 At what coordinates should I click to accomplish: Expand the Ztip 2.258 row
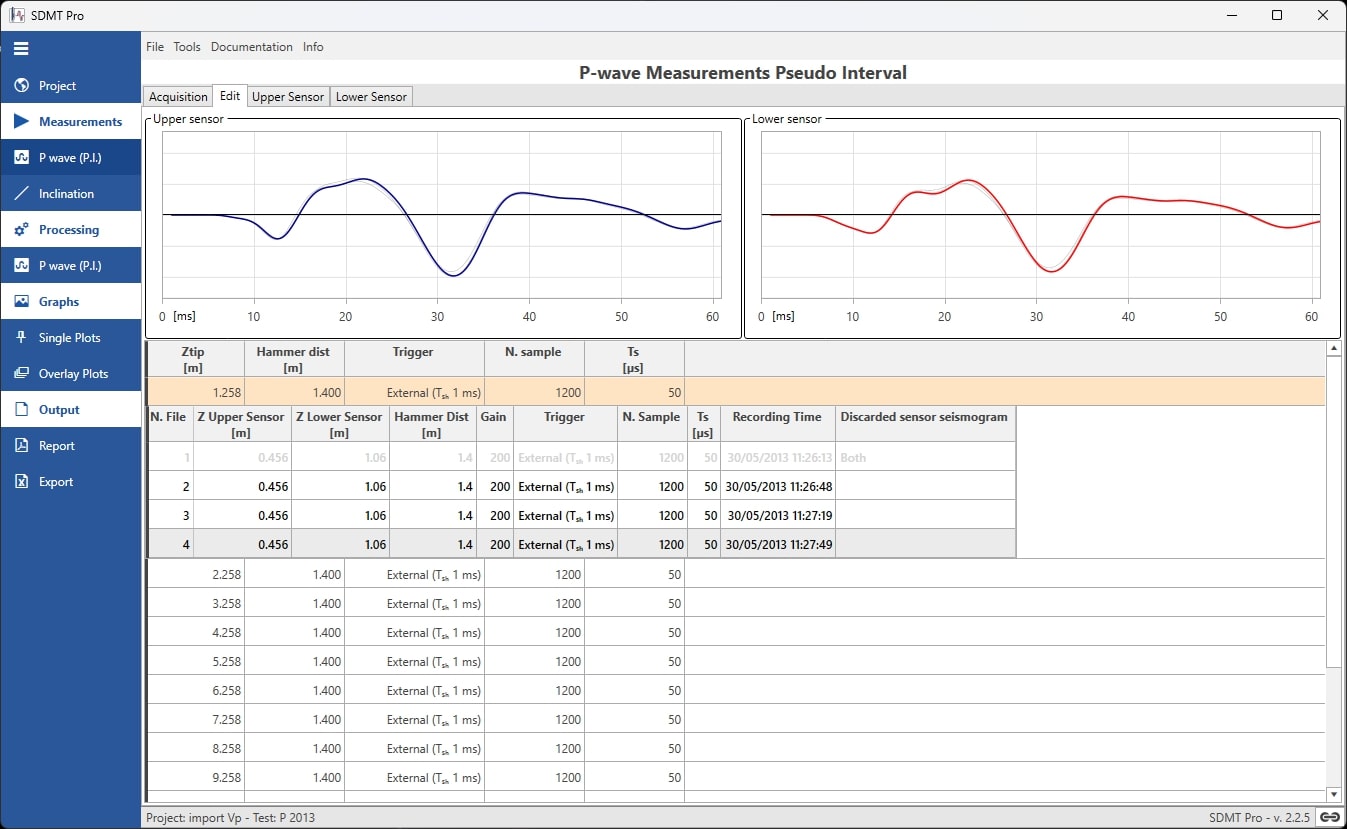[736, 575]
